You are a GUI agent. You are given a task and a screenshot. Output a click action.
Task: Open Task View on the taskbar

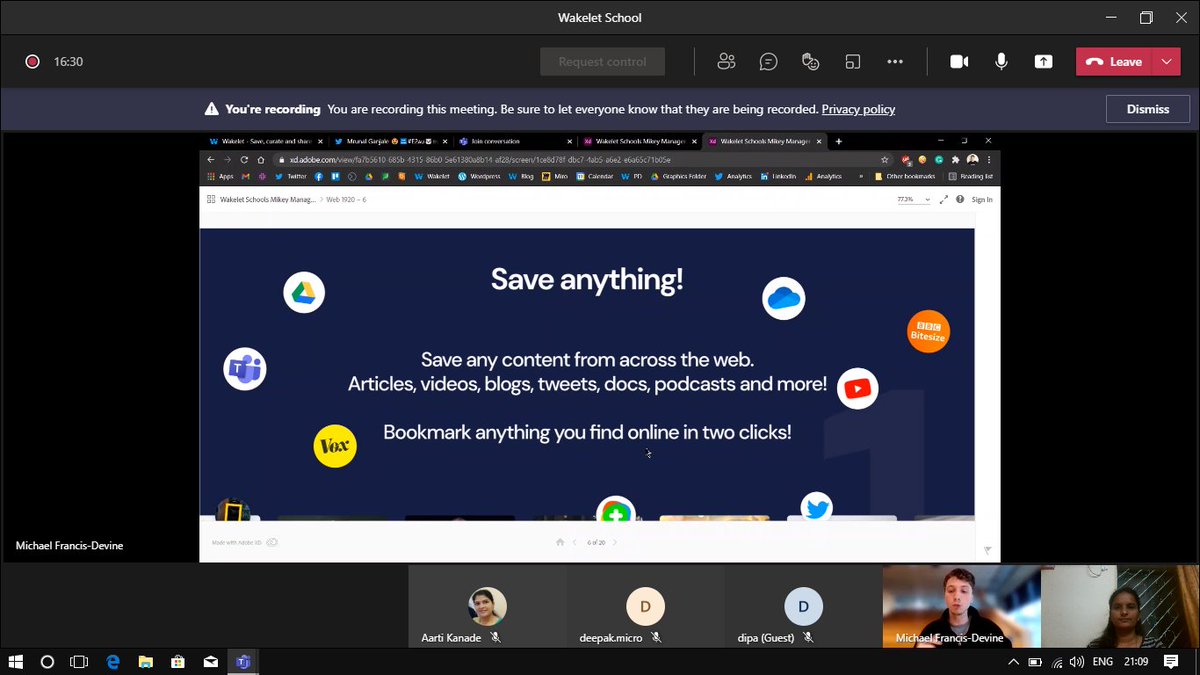pyautogui.click(x=79, y=662)
